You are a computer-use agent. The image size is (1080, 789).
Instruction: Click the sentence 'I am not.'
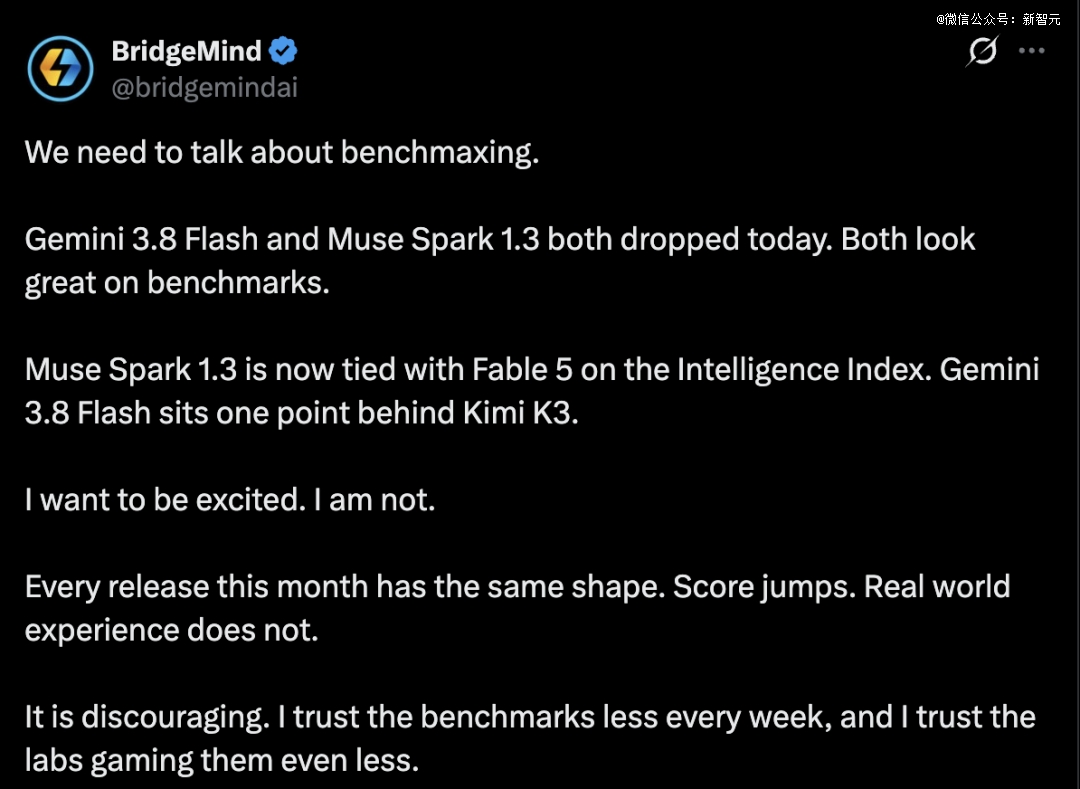point(375,500)
